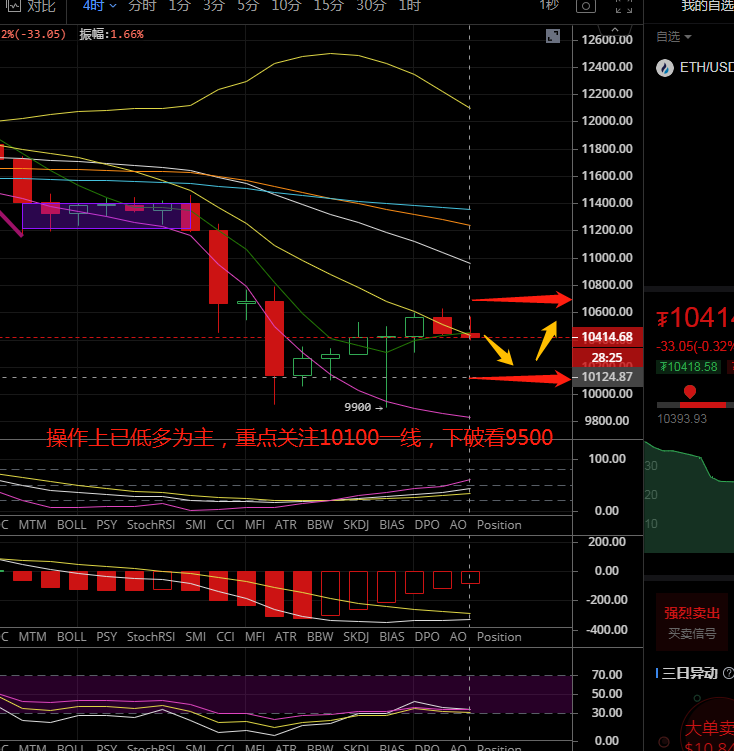734x751 pixels.
Task: Select SMI in the first indicator row
Action: [x=196, y=525]
